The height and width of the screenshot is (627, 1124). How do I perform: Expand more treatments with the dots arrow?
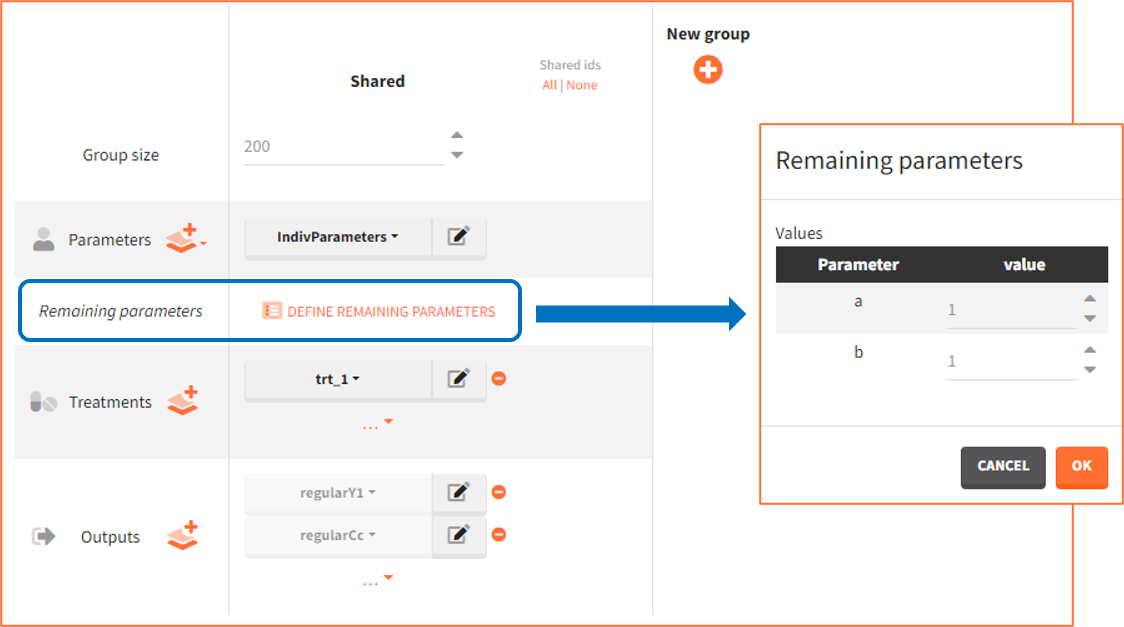[x=377, y=424]
